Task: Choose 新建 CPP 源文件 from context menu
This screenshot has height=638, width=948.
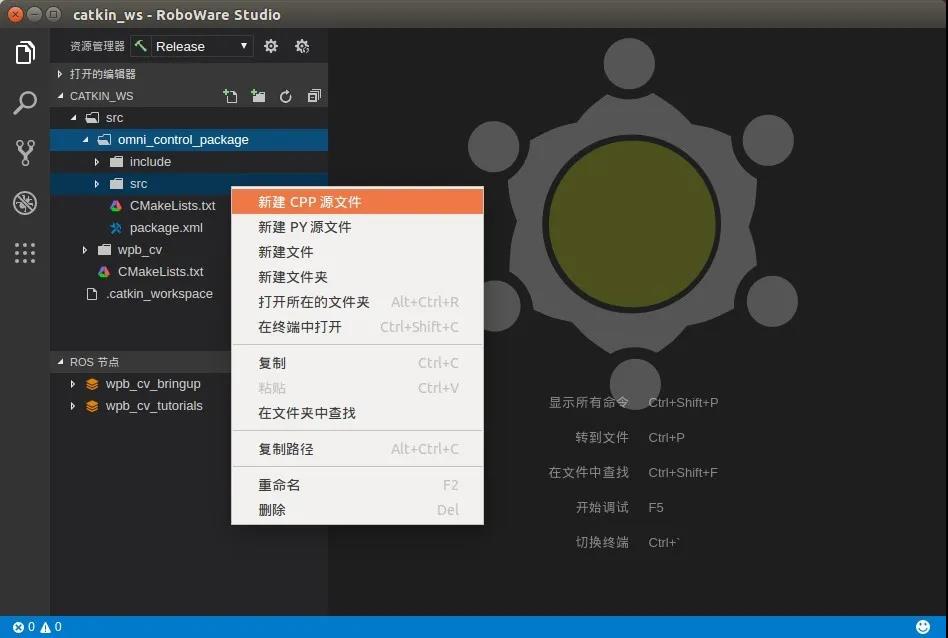Action: coord(357,201)
